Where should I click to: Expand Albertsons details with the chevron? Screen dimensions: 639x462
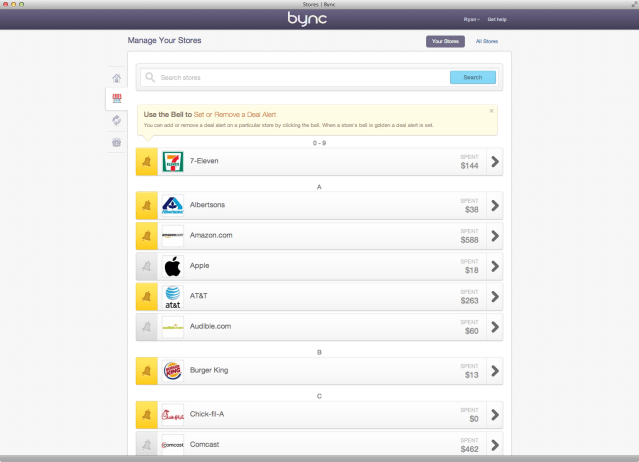point(495,205)
